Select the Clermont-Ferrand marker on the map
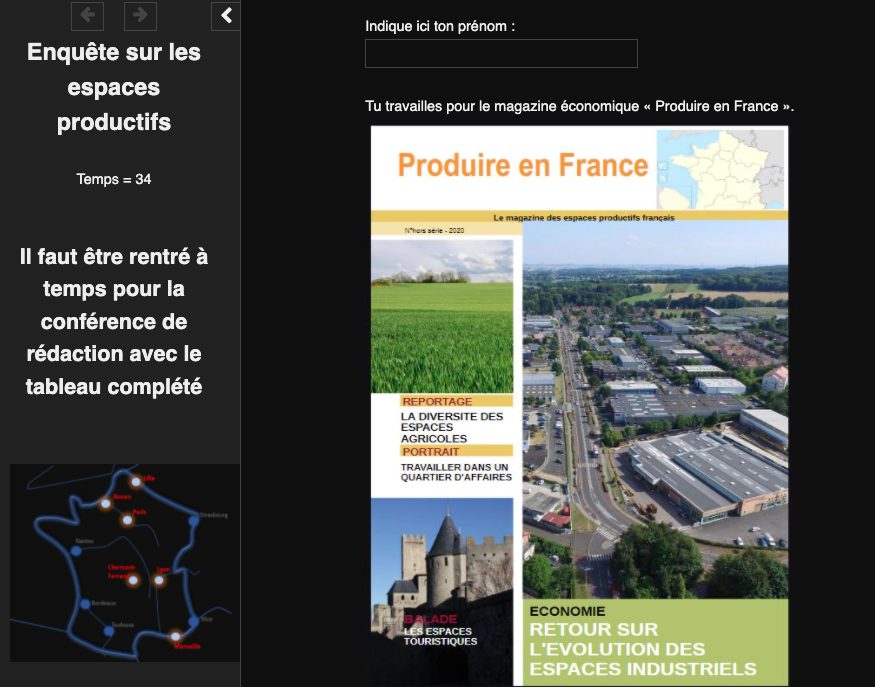This screenshot has height=687, width=875. pos(133,580)
